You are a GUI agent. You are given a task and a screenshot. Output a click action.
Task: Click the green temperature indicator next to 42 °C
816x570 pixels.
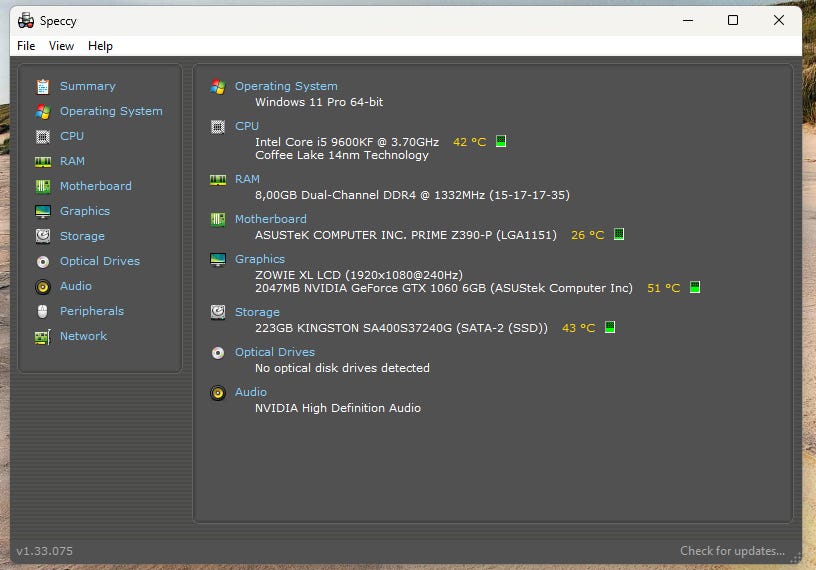point(501,141)
